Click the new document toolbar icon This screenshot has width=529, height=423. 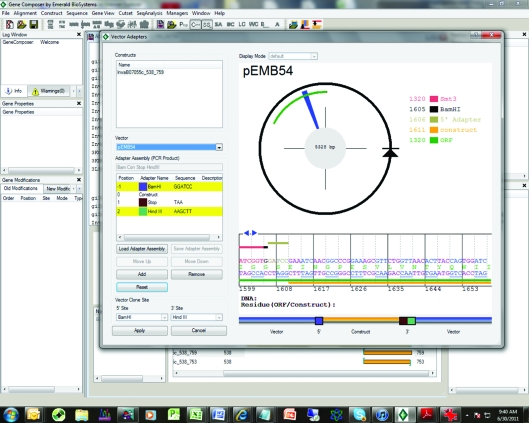[x=10, y=25]
